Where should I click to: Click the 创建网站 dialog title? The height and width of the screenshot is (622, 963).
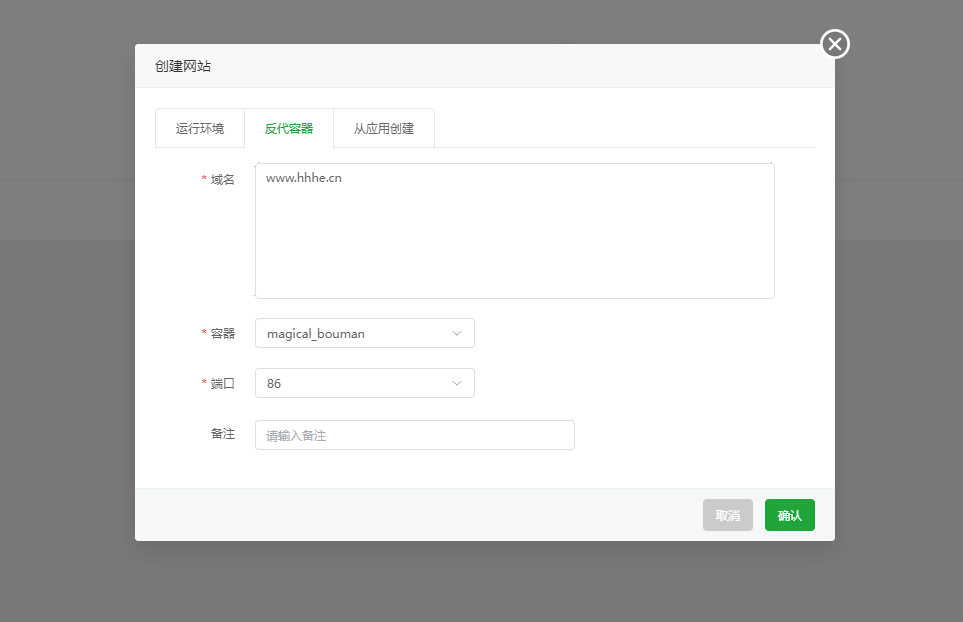coord(183,66)
